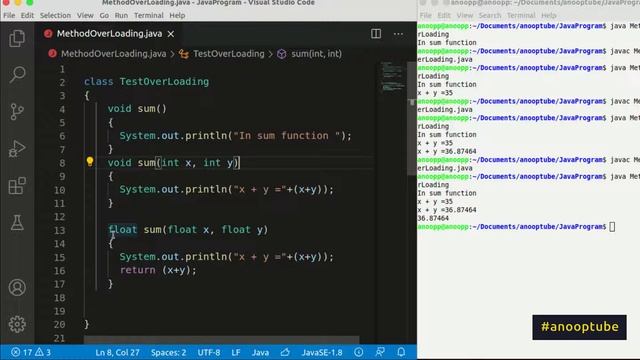Open the File menu in VS Code
The width and height of the screenshot is (640, 360).
tap(9, 16)
